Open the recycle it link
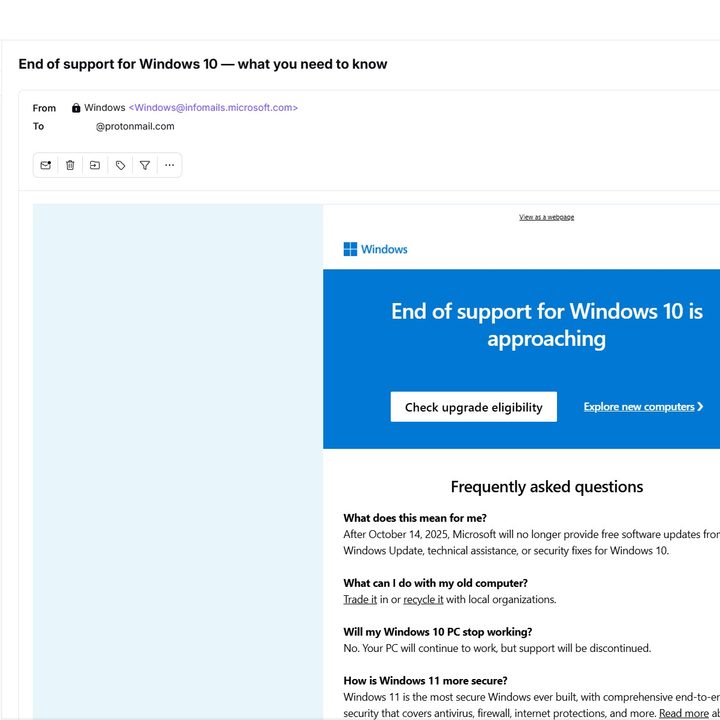720x720 pixels. click(423, 600)
